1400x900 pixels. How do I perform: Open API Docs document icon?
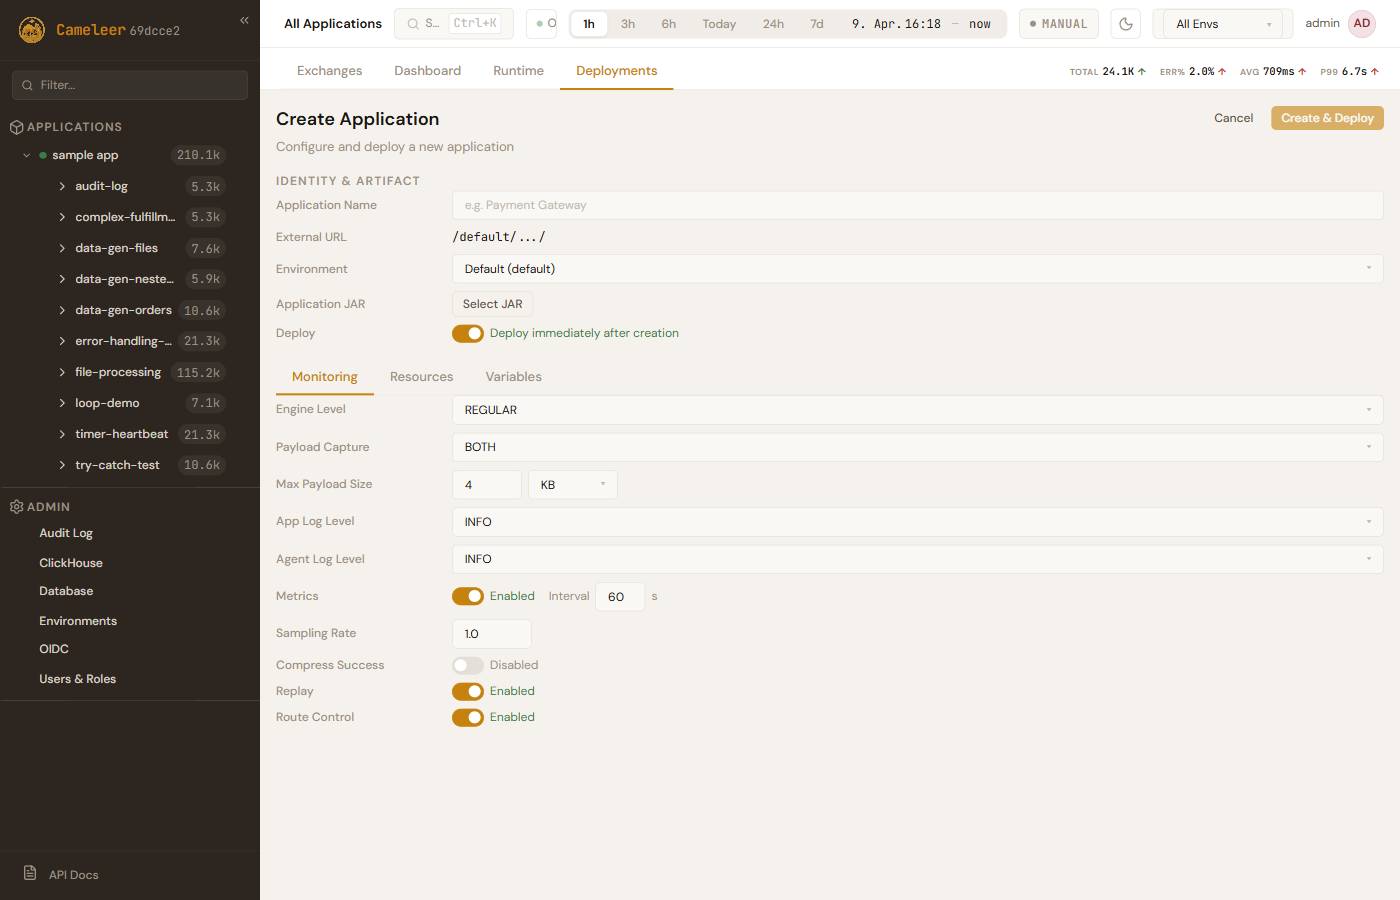coord(30,873)
